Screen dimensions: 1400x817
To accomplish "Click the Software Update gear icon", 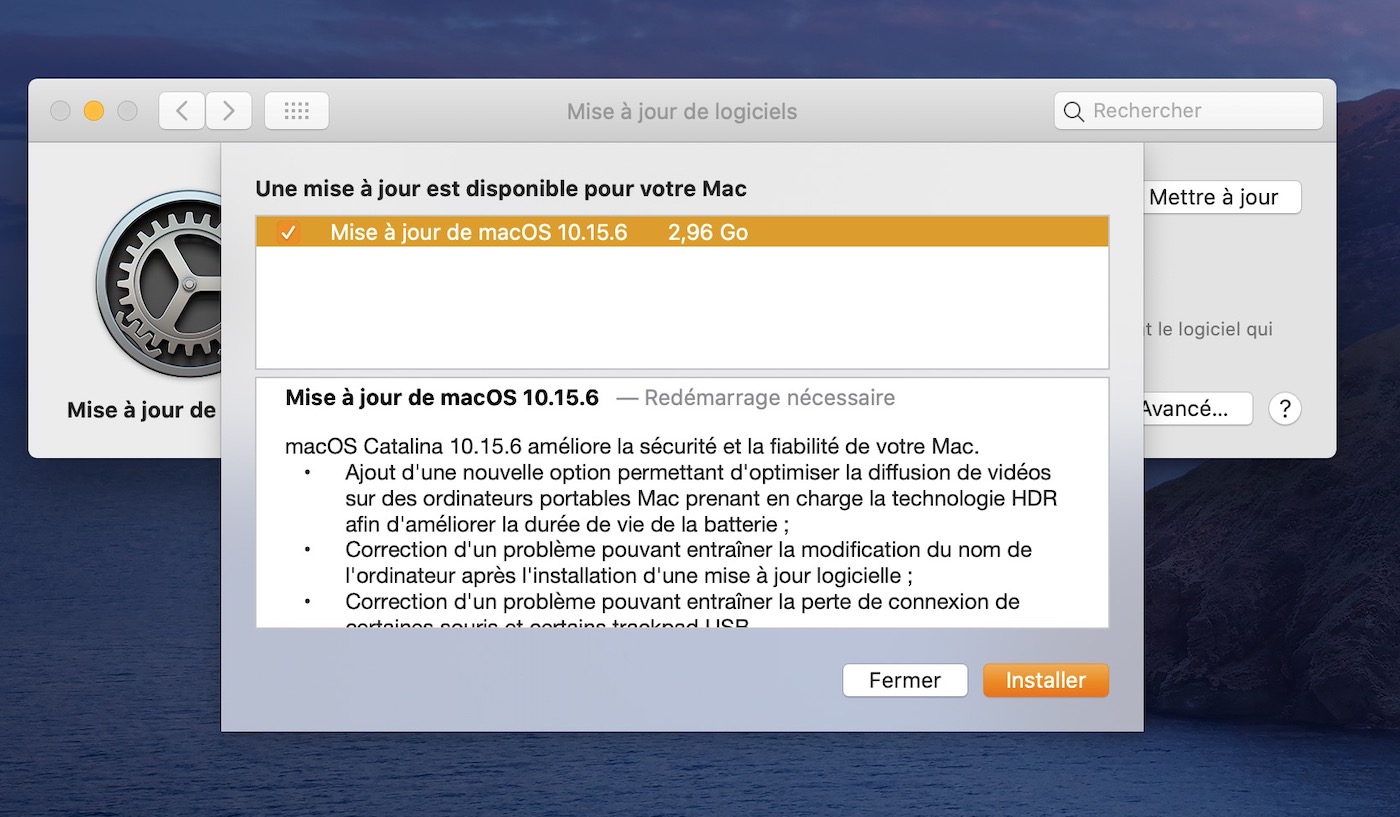I will pyautogui.click(x=158, y=283).
